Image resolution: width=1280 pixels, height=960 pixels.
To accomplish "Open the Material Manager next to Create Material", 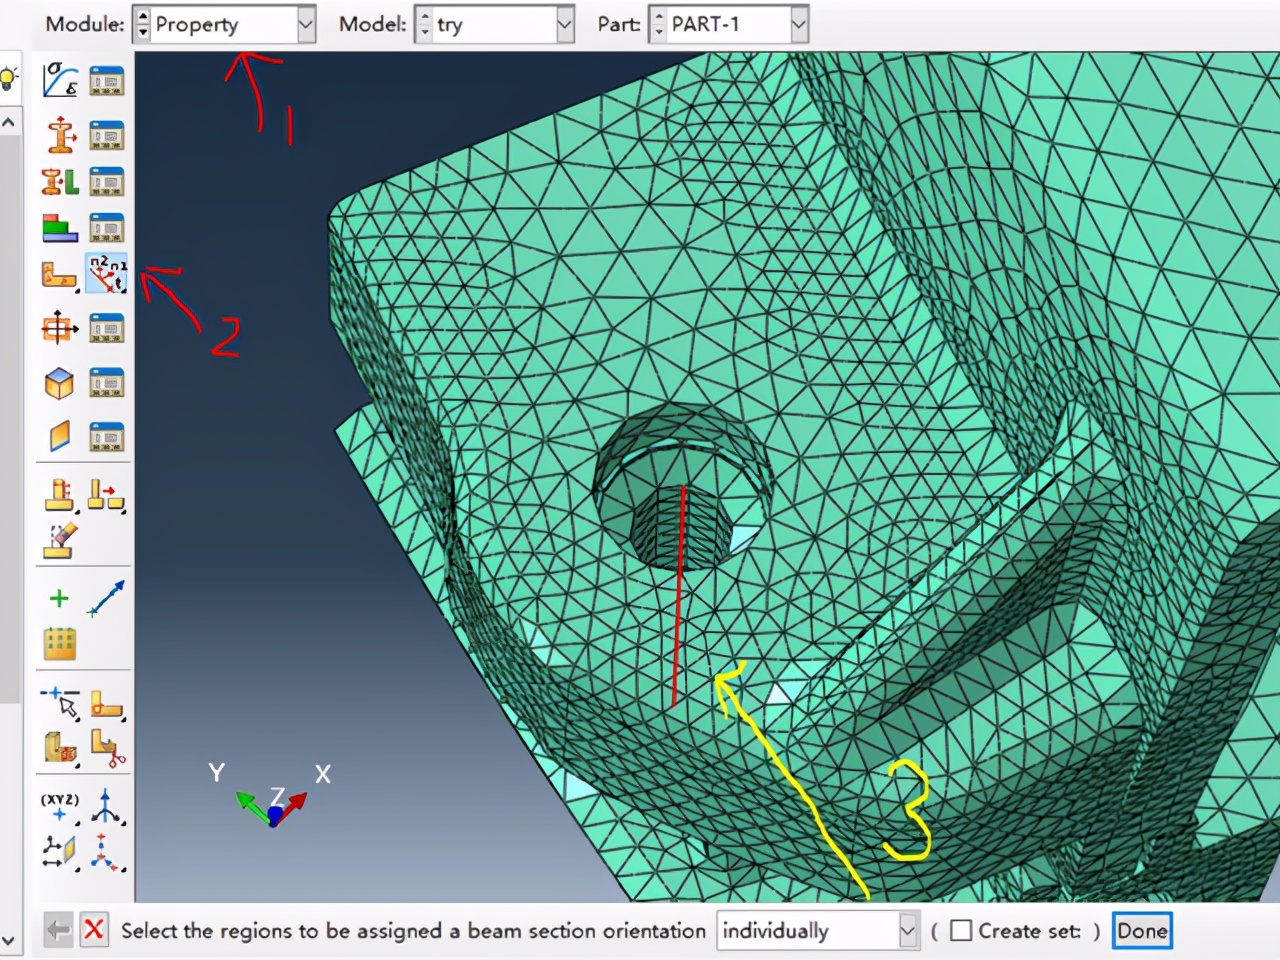I will 106,80.
